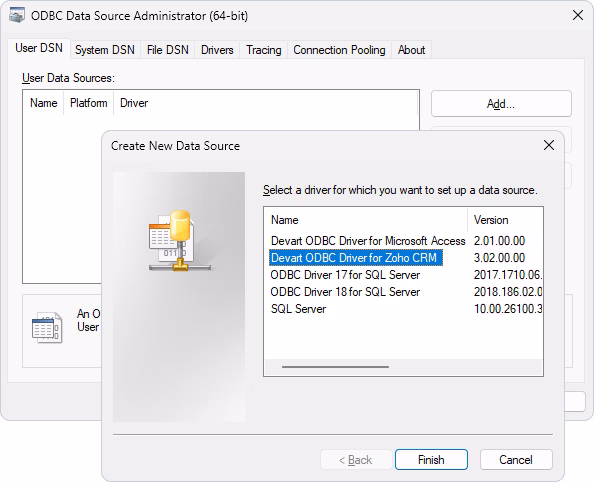Click version 2018.186.02 in the driver list
Viewport: 594px width, 482px height.
coord(508,292)
